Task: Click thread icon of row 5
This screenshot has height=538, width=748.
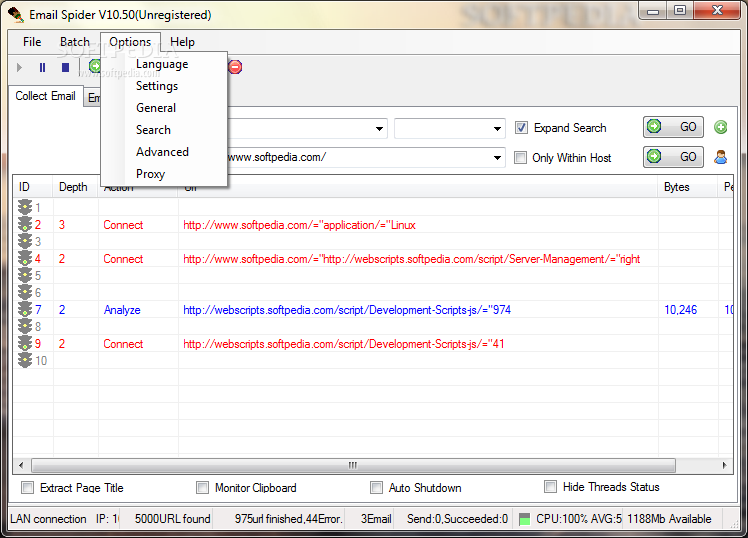Action: pos(25,276)
